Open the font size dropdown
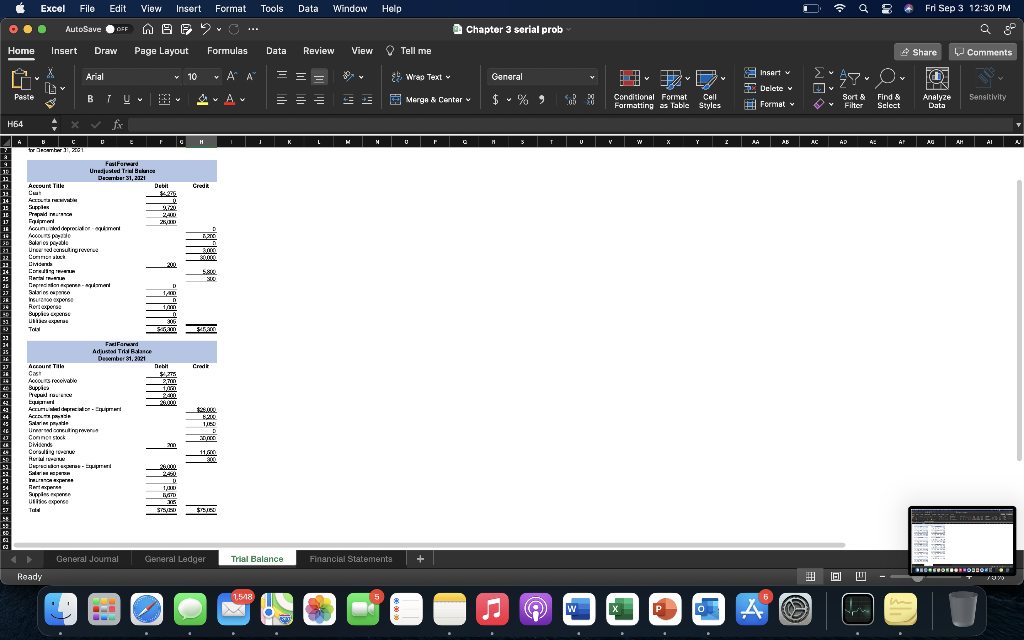Screen dimensions: 1024x640 pyautogui.click(x=216, y=76)
